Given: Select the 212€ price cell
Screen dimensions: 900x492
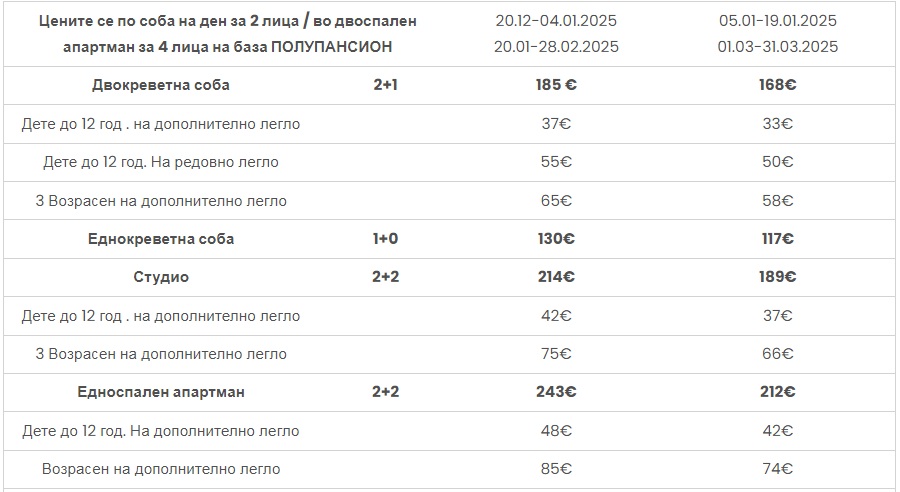Looking at the screenshot, I should pyautogui.click(x=777, y=392).
